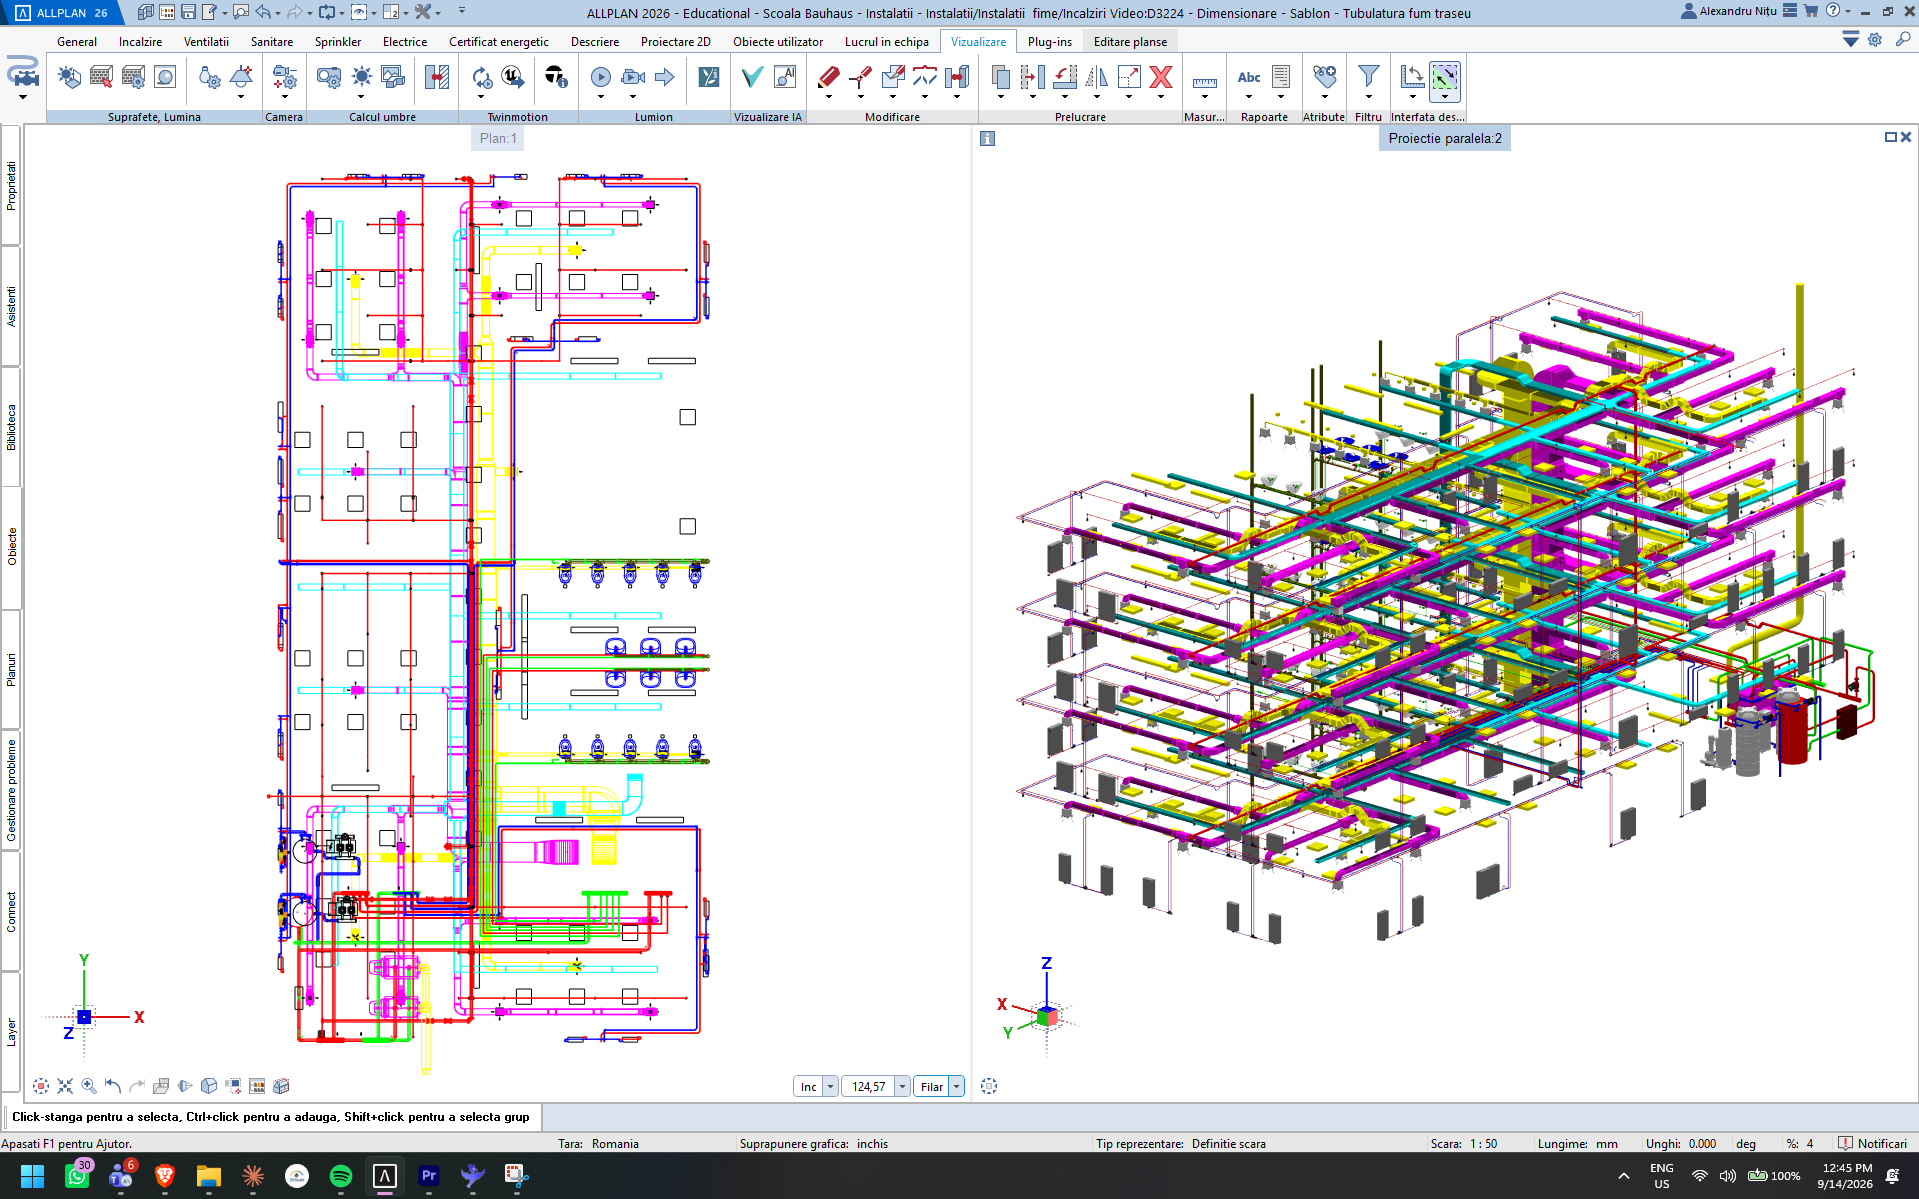Open the Proprietati side panel tab
The height and width of the screenshot is (1199, 1919).
[11, 186]
